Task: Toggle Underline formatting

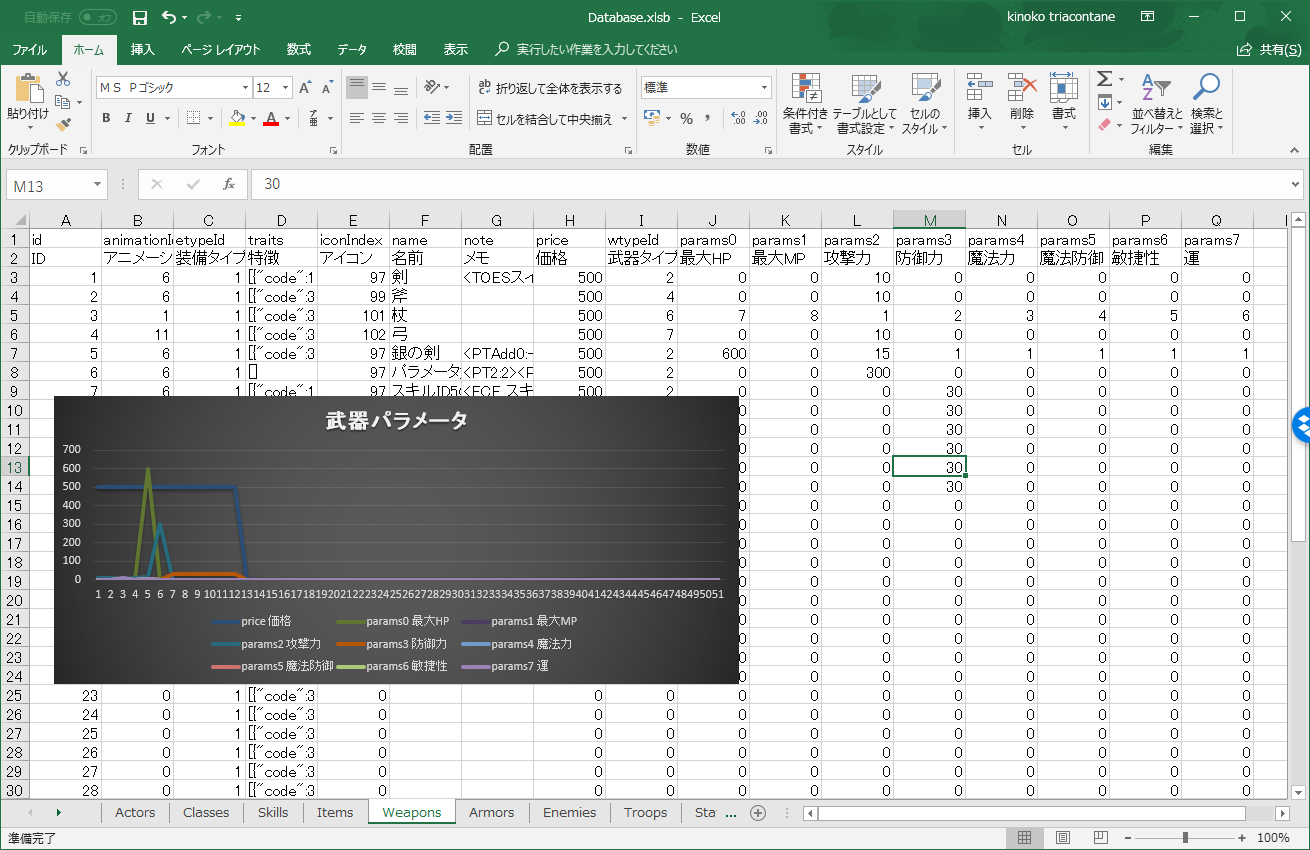Action: (x=150, y=118)
